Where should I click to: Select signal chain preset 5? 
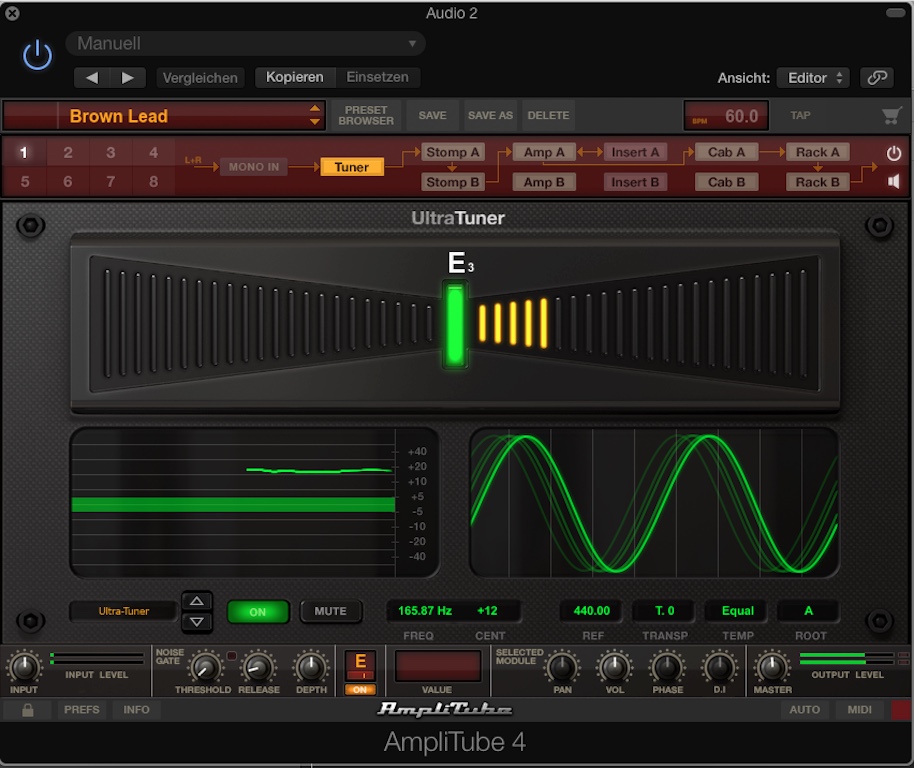pos(24,182)
